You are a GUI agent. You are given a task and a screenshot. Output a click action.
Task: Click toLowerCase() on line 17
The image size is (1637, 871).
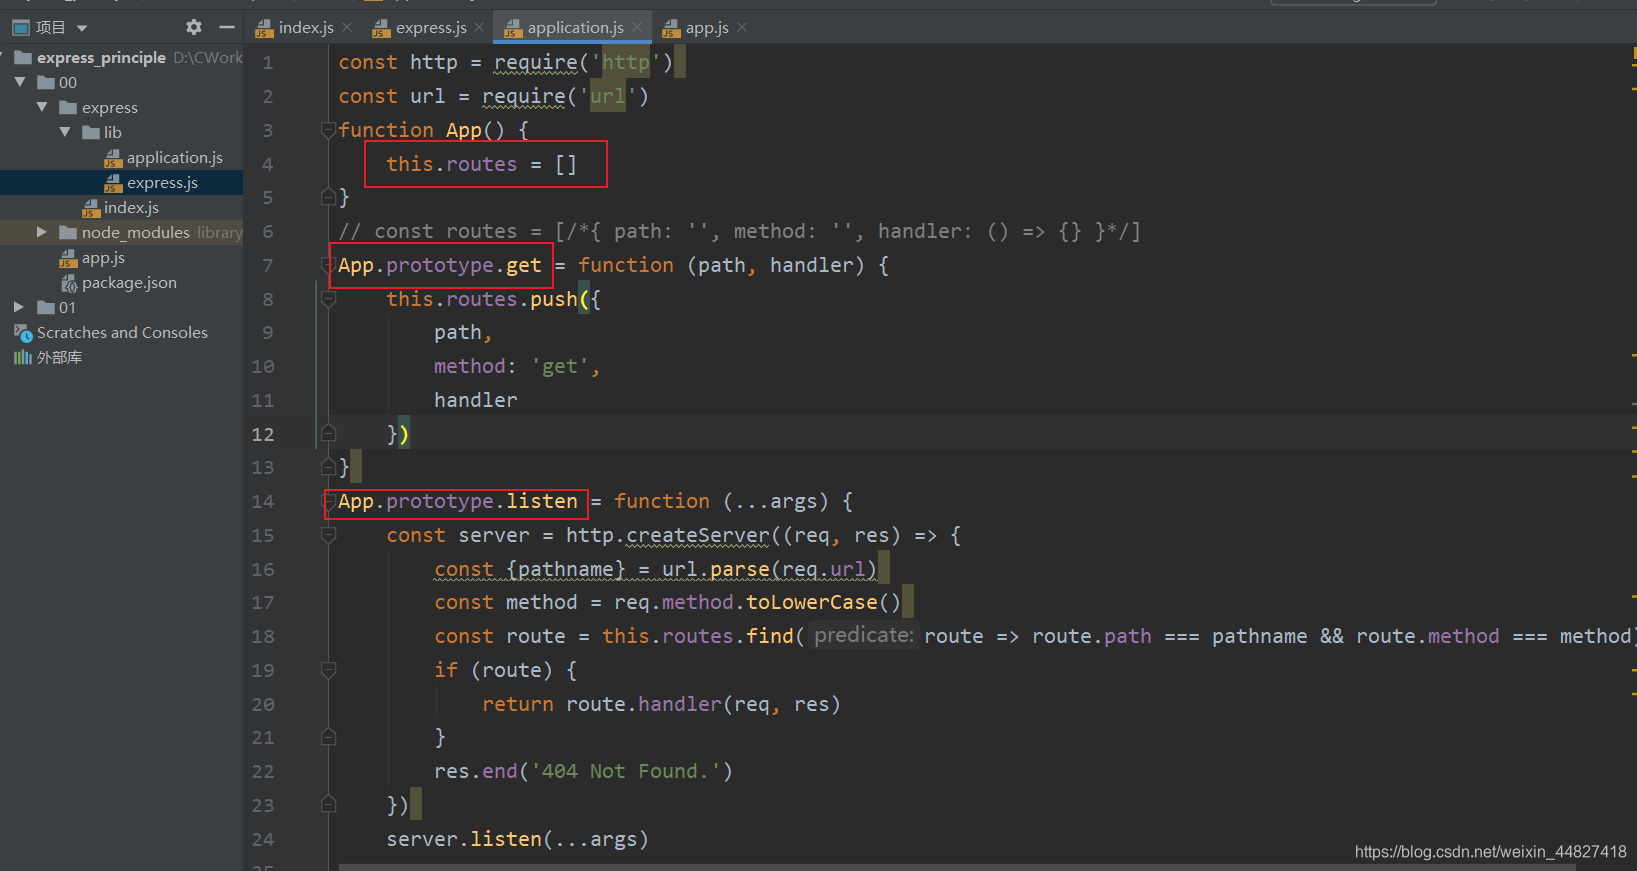(823, 602)
